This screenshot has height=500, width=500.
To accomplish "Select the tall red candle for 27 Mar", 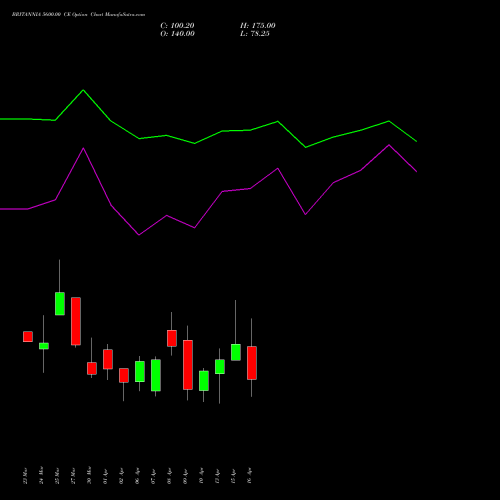I will [x=76, y=321].
